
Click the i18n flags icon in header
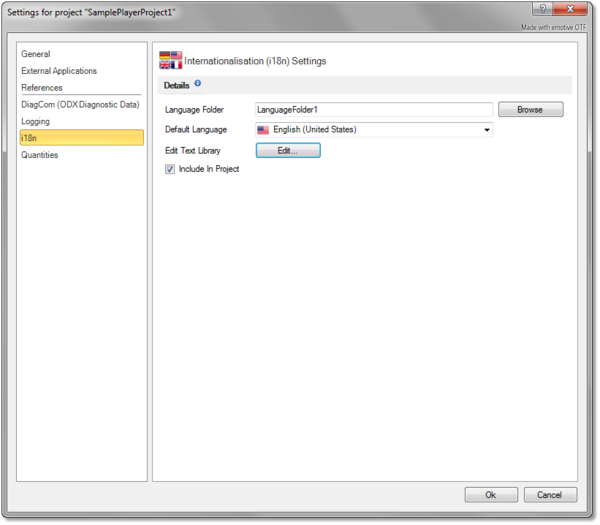tap(171, 61)
